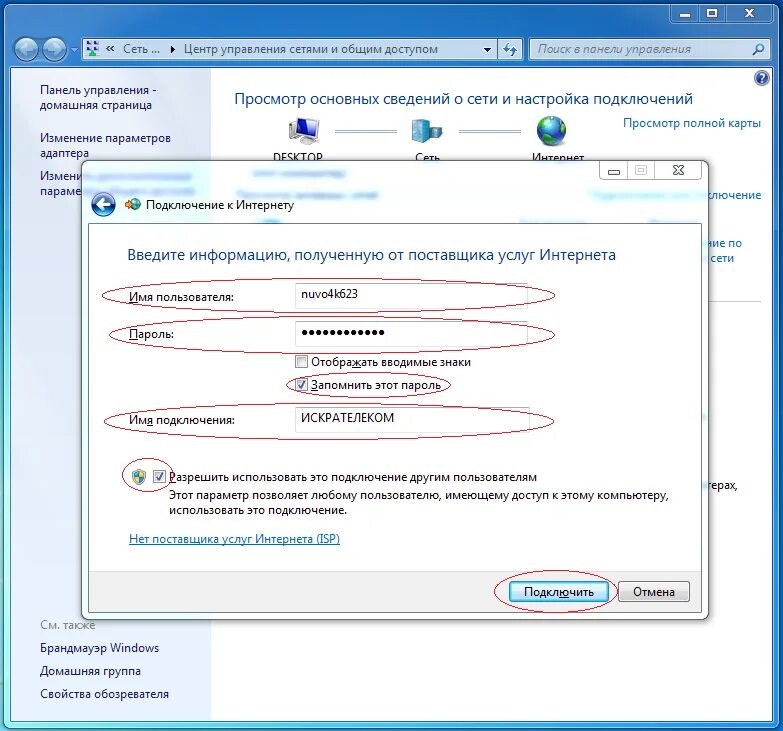Click the Forward button in the Explorer window
The image size is (783, 731).
click(x=54, y=49)
